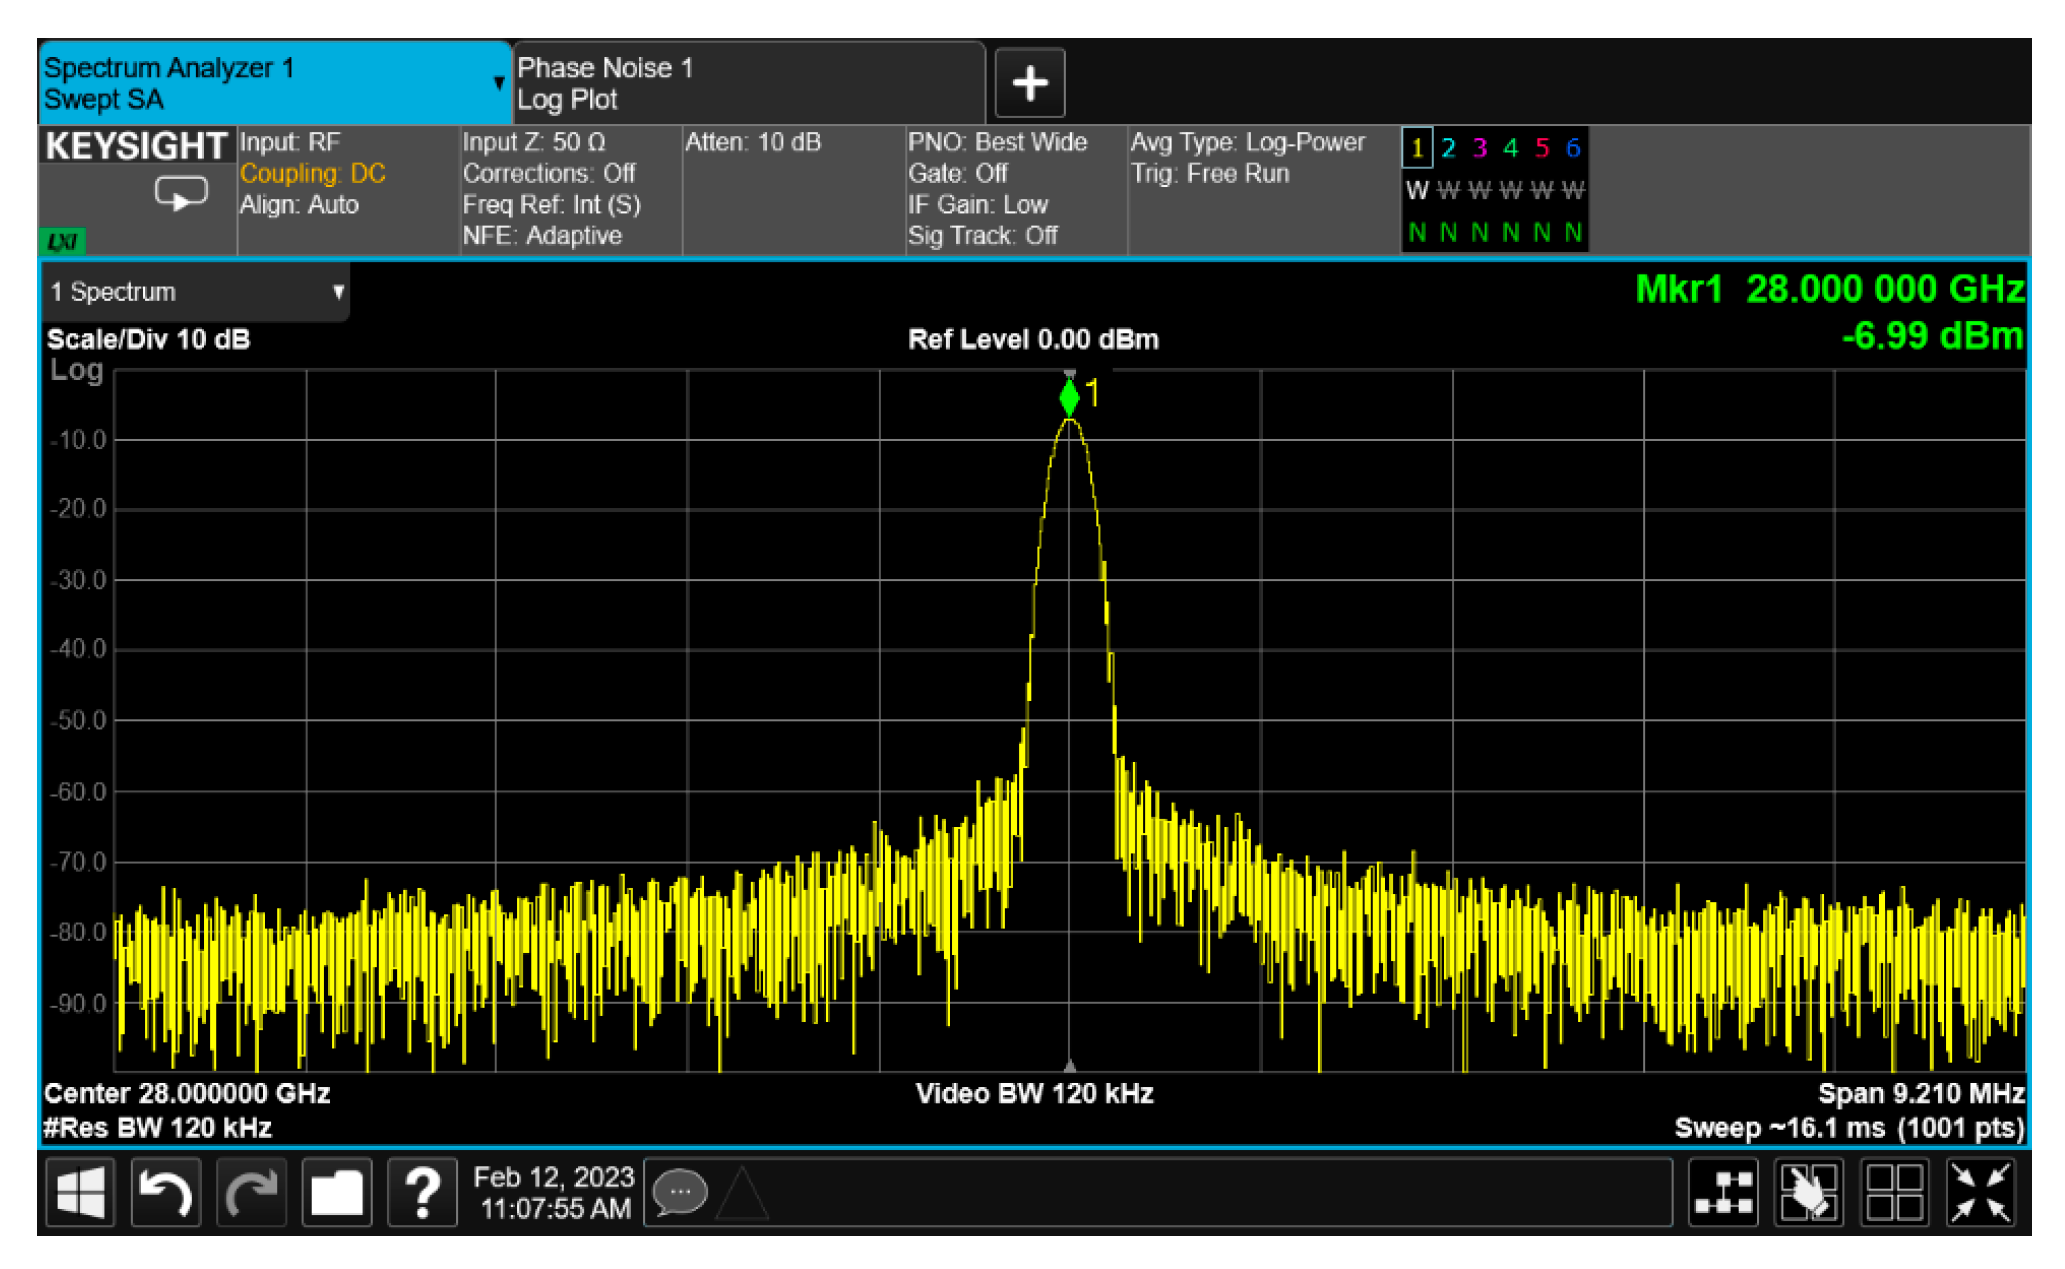Switch to the Phase Noise 1 tab

point(749,84)
